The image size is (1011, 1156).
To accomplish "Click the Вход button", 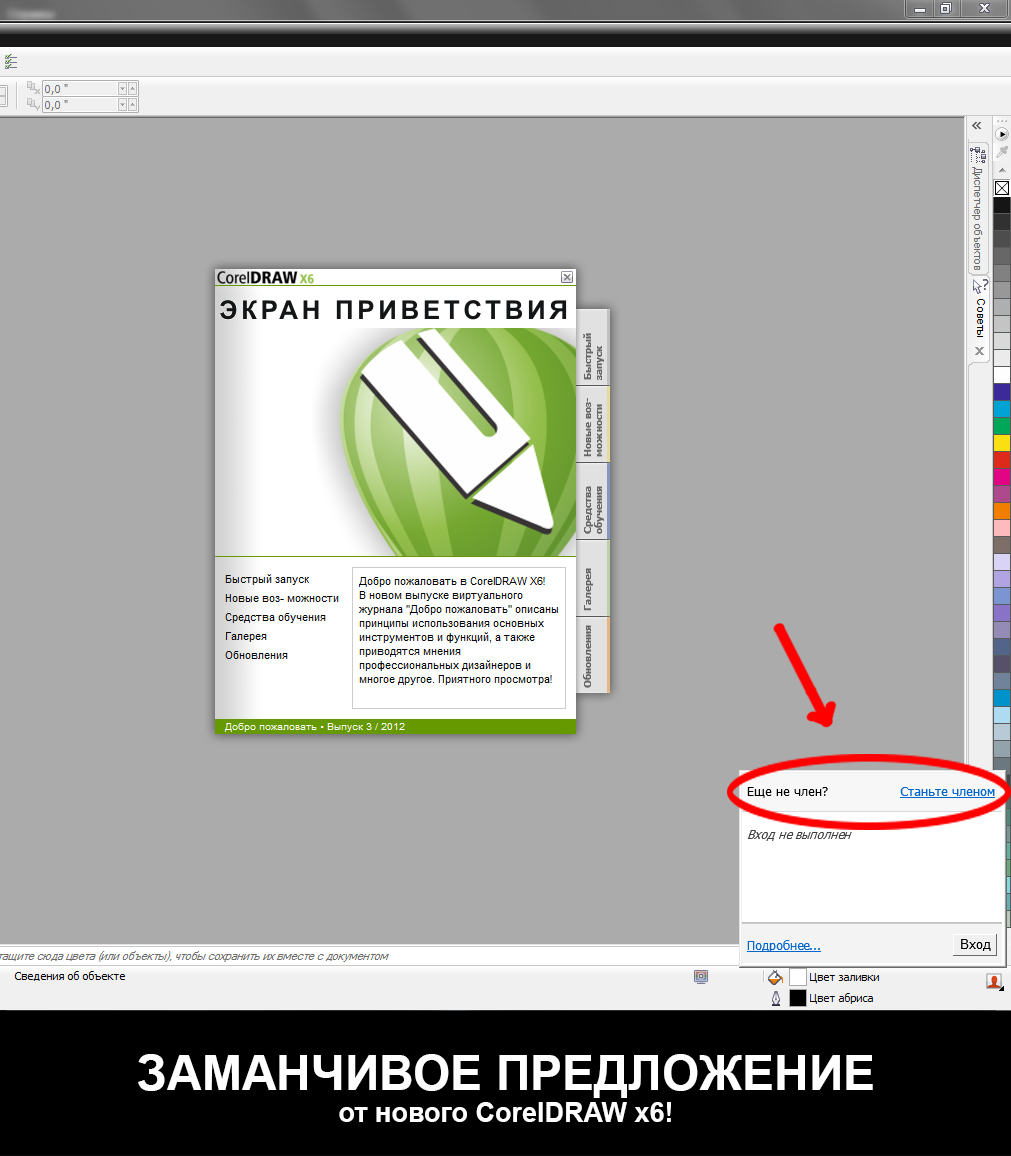I will pos(975,944).
